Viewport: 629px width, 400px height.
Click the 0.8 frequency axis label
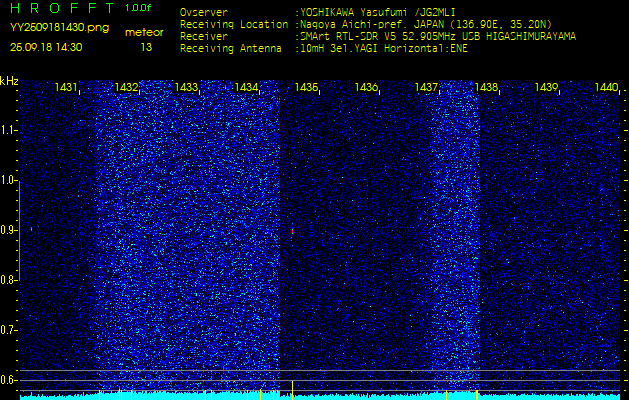pyautogui.click(x=7, y=280)
